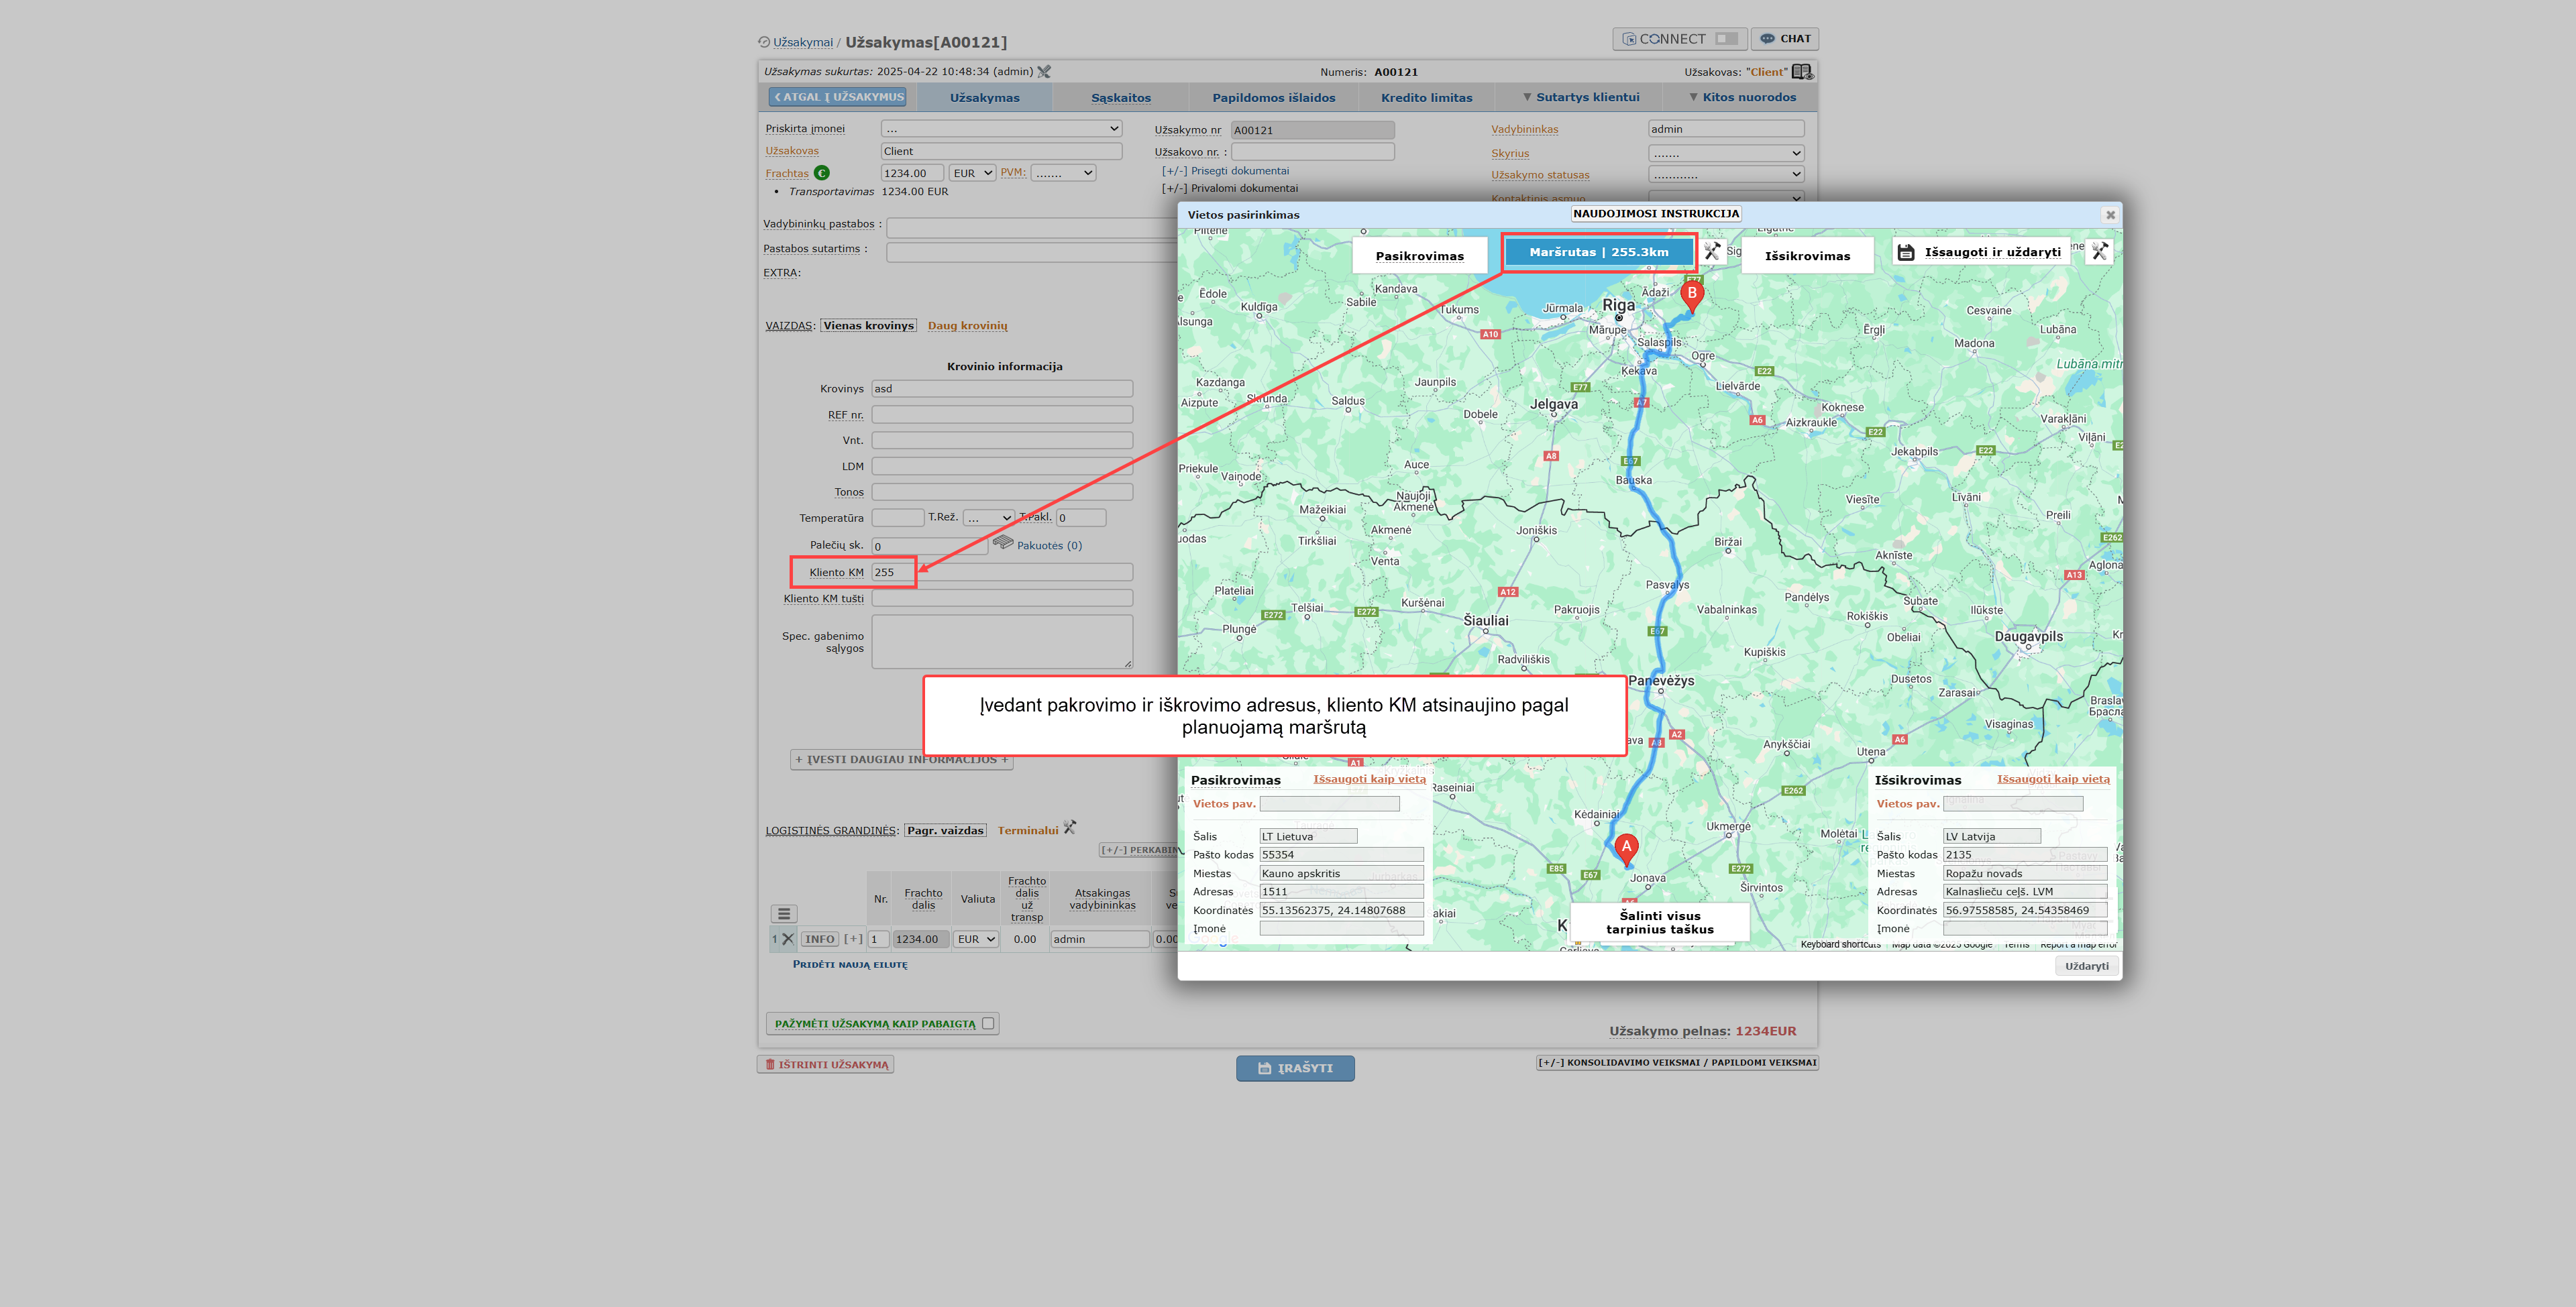
Task: Click ĮVESTI DAUGIAU INFORMACIJOS button
Action: point(901,760)
